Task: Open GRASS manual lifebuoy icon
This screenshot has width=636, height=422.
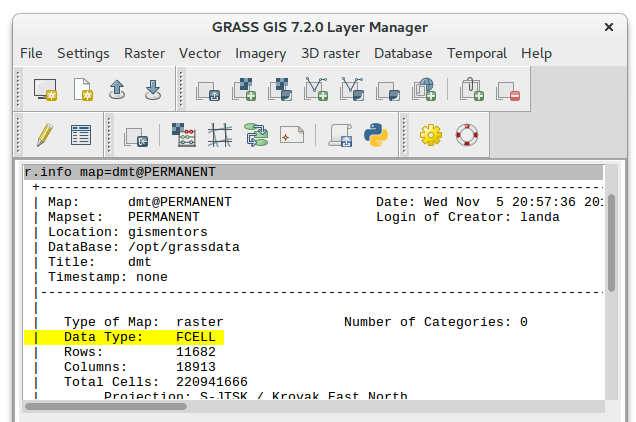Action: tap(467, 135)
